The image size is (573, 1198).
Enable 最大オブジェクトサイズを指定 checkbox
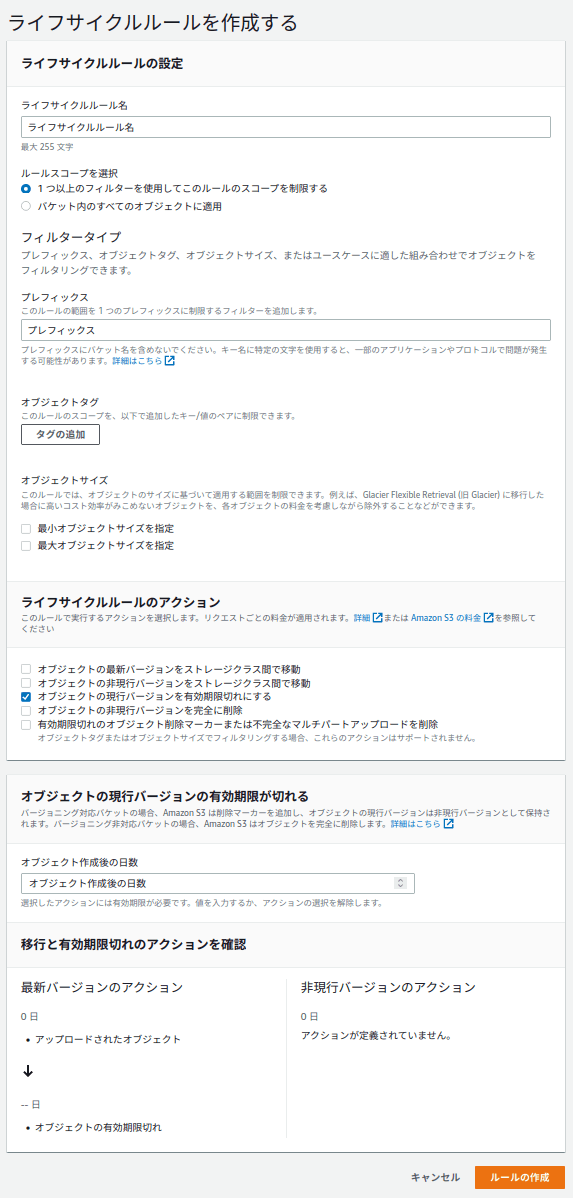click(x=26, y=546)
